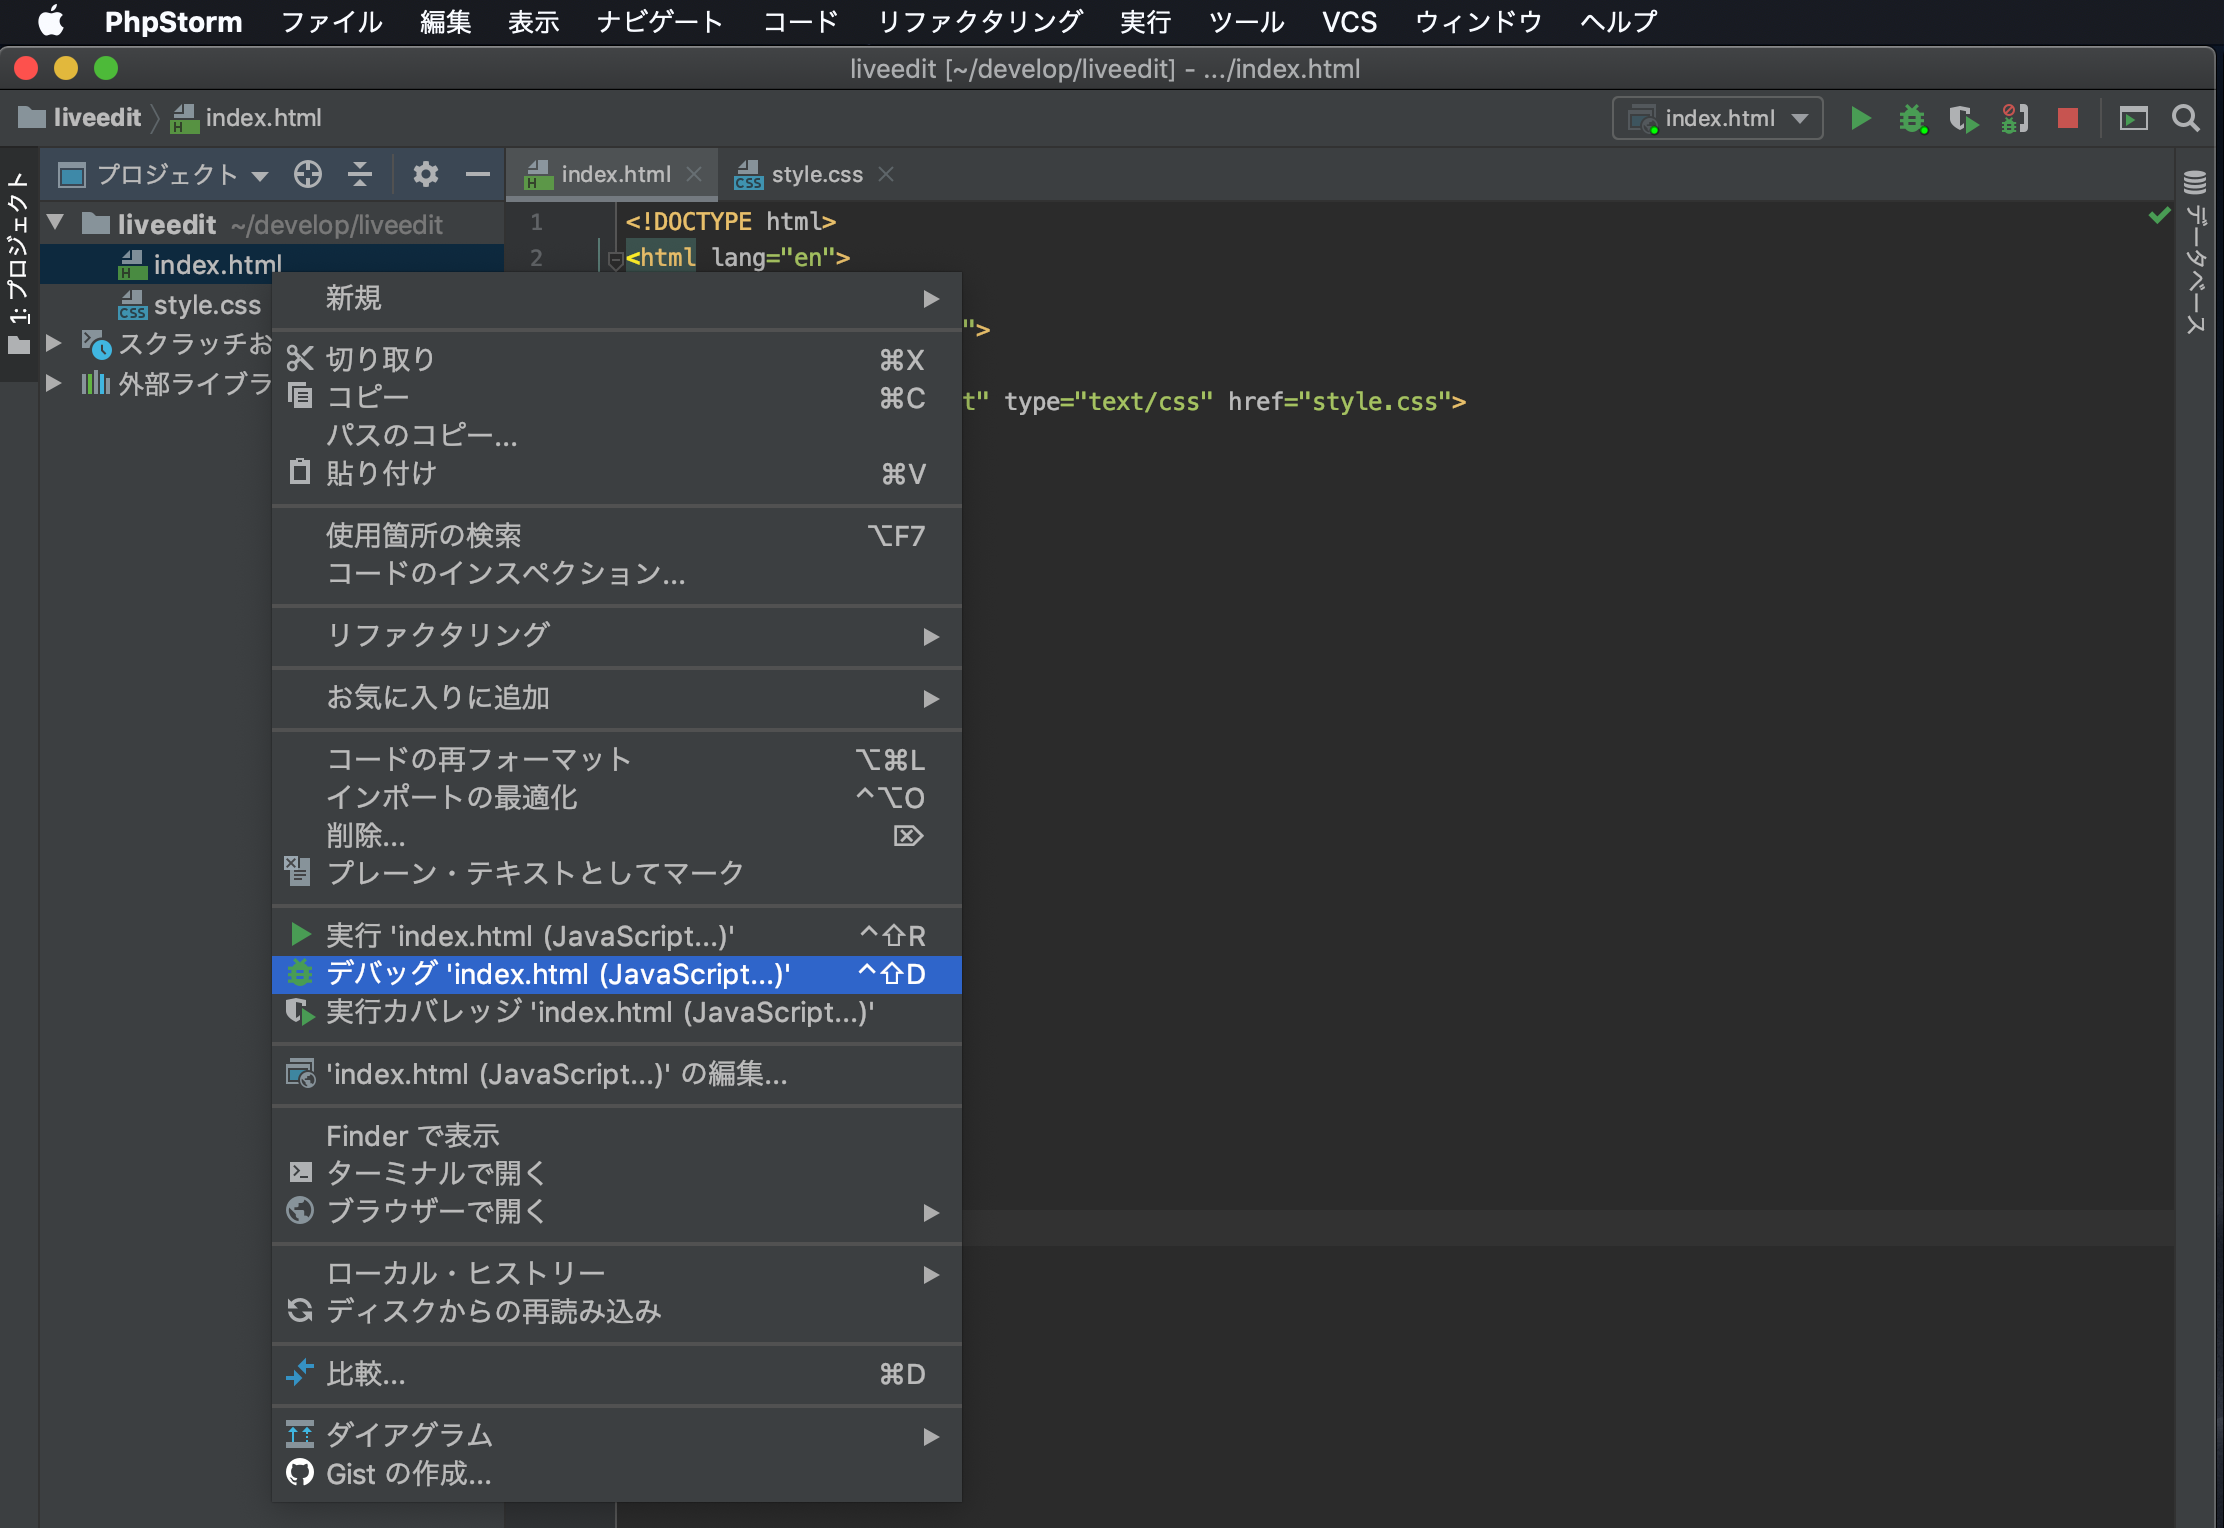
Task: Expand the 外部ライブラリ tree node
Action: click(55, 383)
